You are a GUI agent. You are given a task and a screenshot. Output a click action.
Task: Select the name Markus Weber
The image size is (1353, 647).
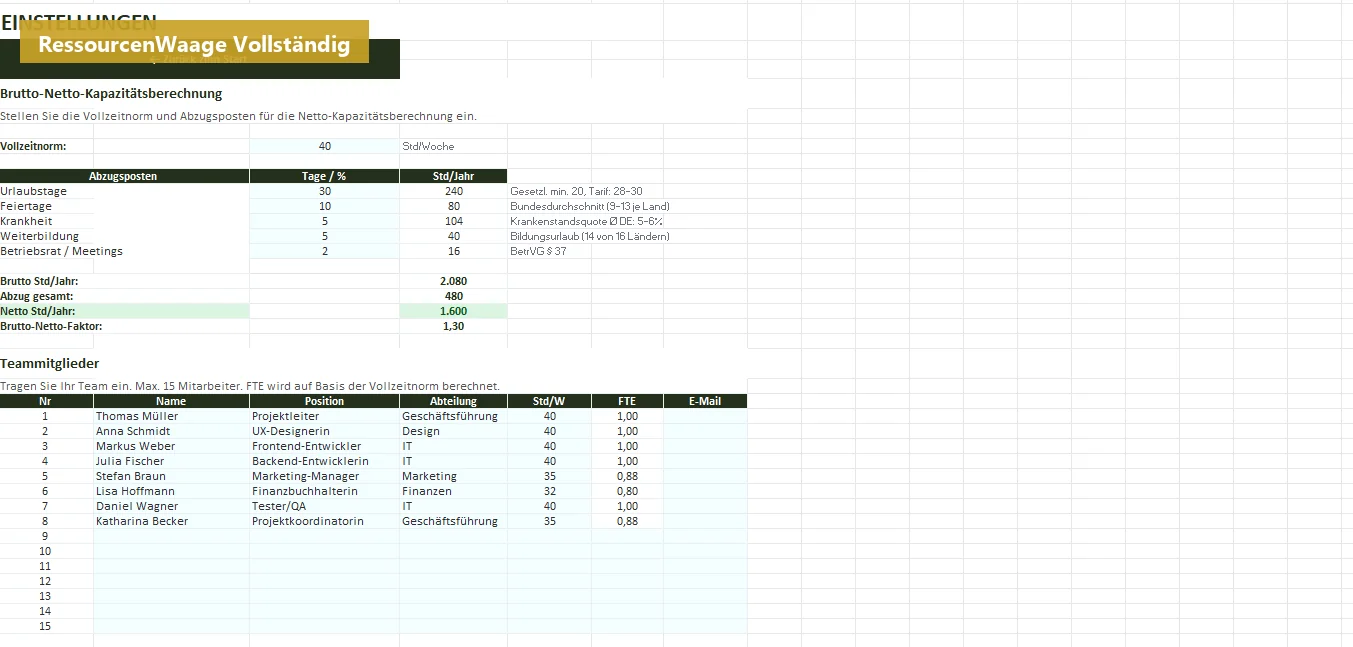pyautogui.click(x=171, y=446)
